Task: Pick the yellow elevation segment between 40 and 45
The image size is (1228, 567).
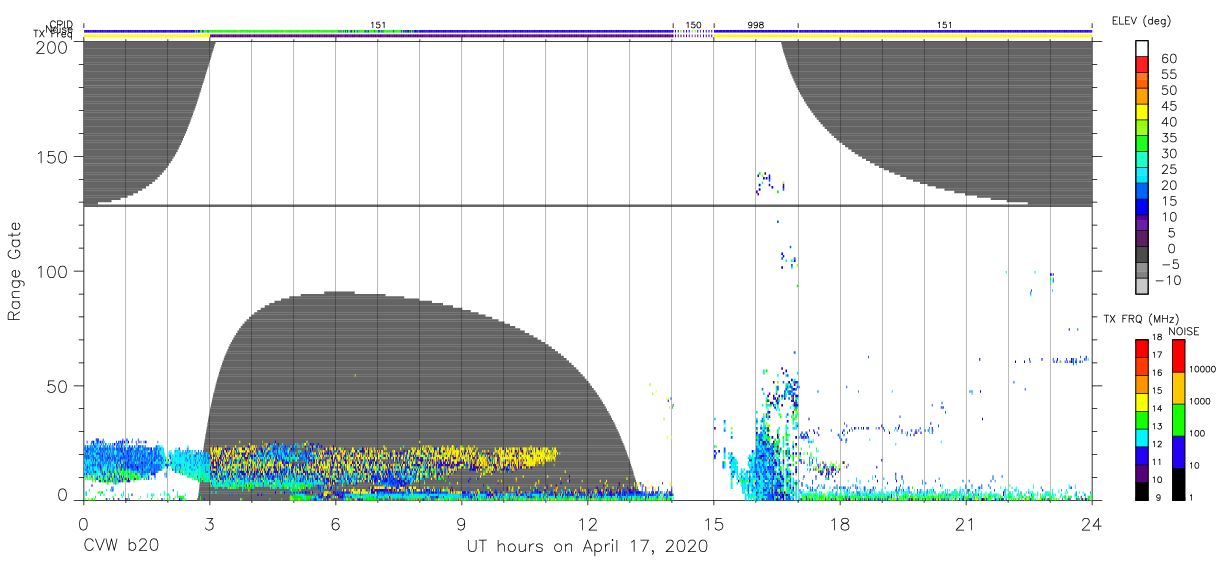Action: click(1143, 114)
